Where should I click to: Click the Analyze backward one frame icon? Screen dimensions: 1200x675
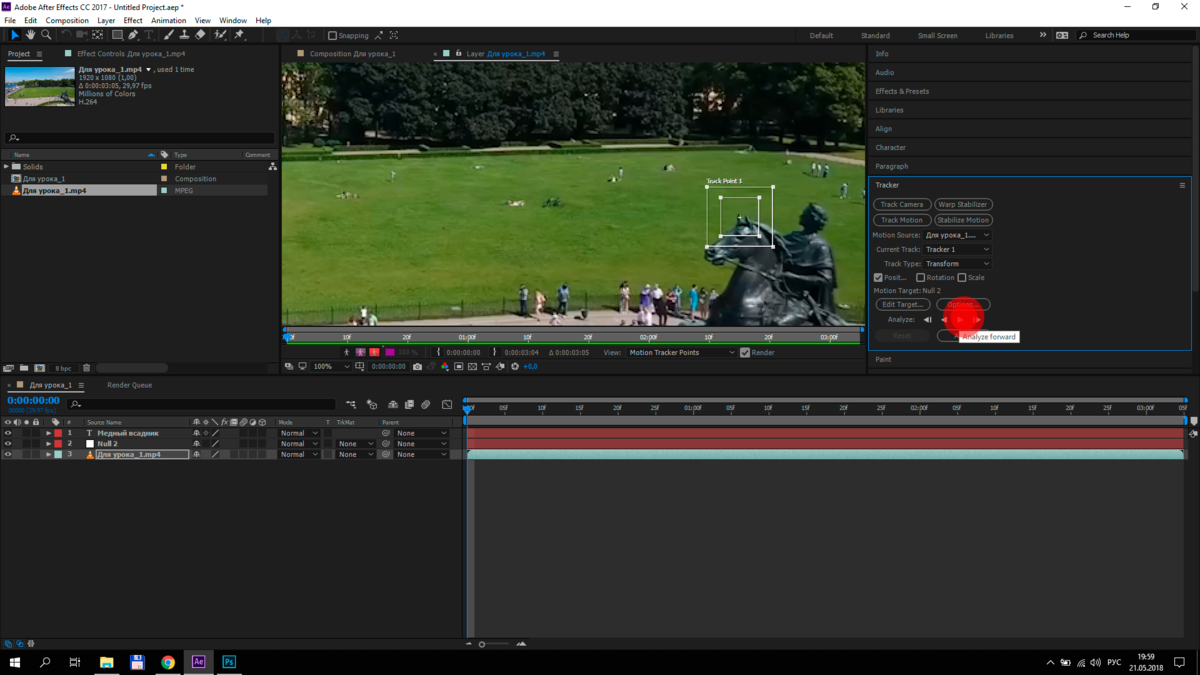(x=927, y=320)
